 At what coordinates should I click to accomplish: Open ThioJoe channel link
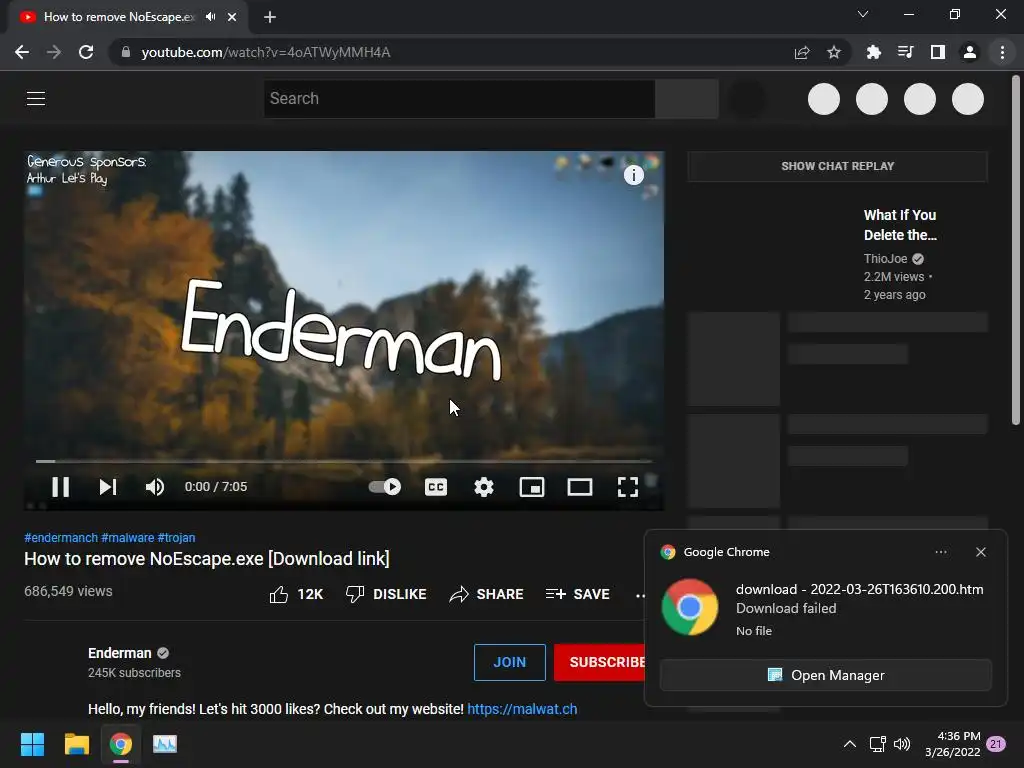click(x=886, y=259)
